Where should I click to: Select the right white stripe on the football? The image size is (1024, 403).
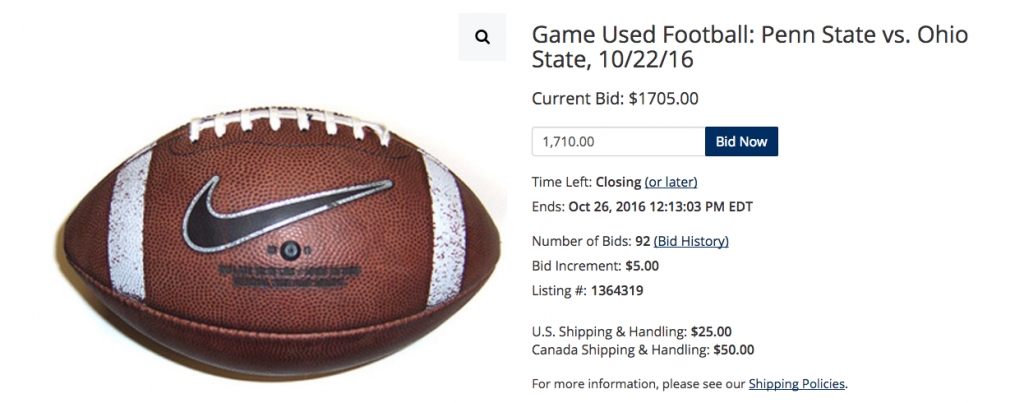(445, 229)
